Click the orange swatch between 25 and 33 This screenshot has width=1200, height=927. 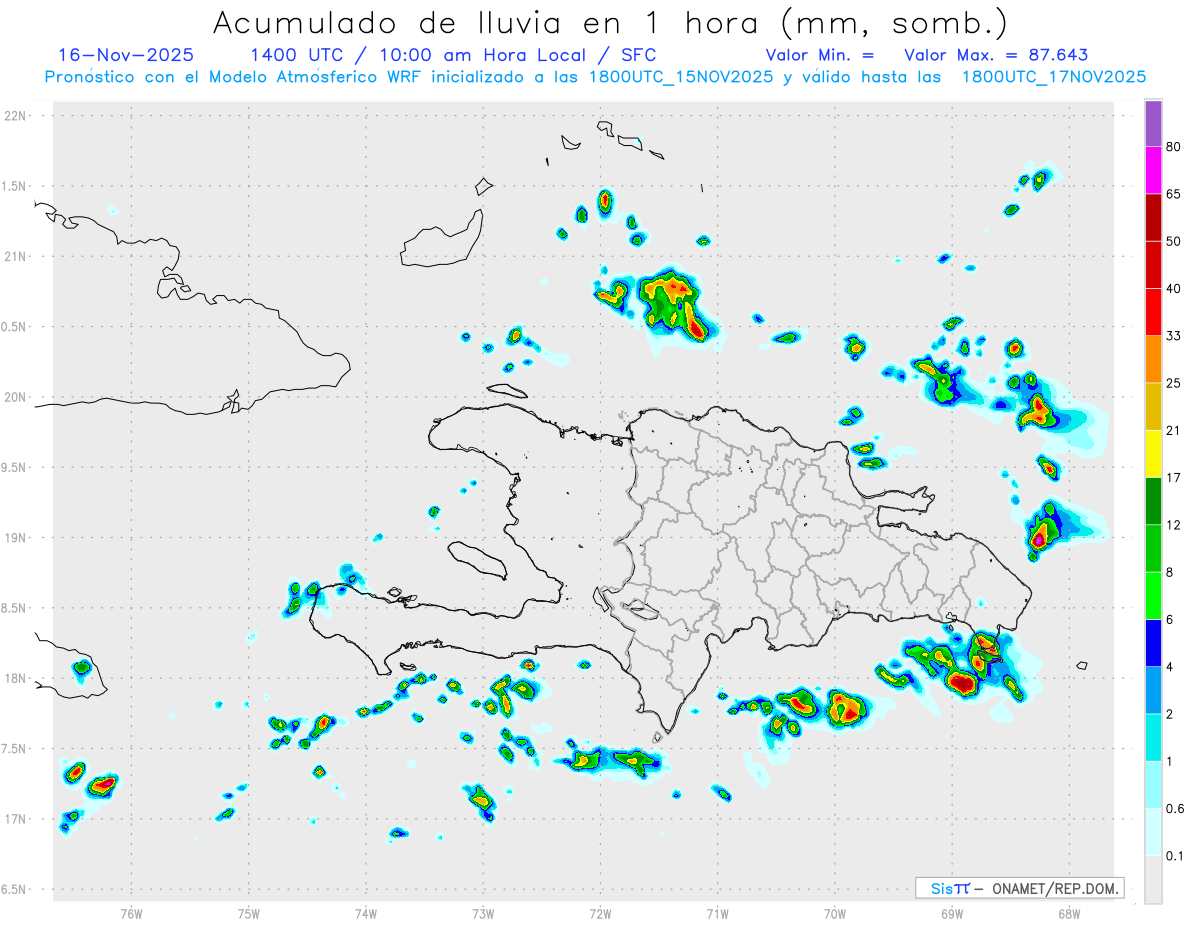click(x=1153, y=359)
